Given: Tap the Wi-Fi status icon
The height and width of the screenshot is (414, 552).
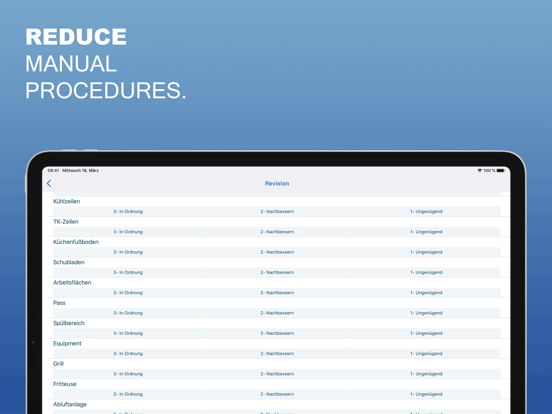Looking at the screenshot, I should tap(479, 170).
